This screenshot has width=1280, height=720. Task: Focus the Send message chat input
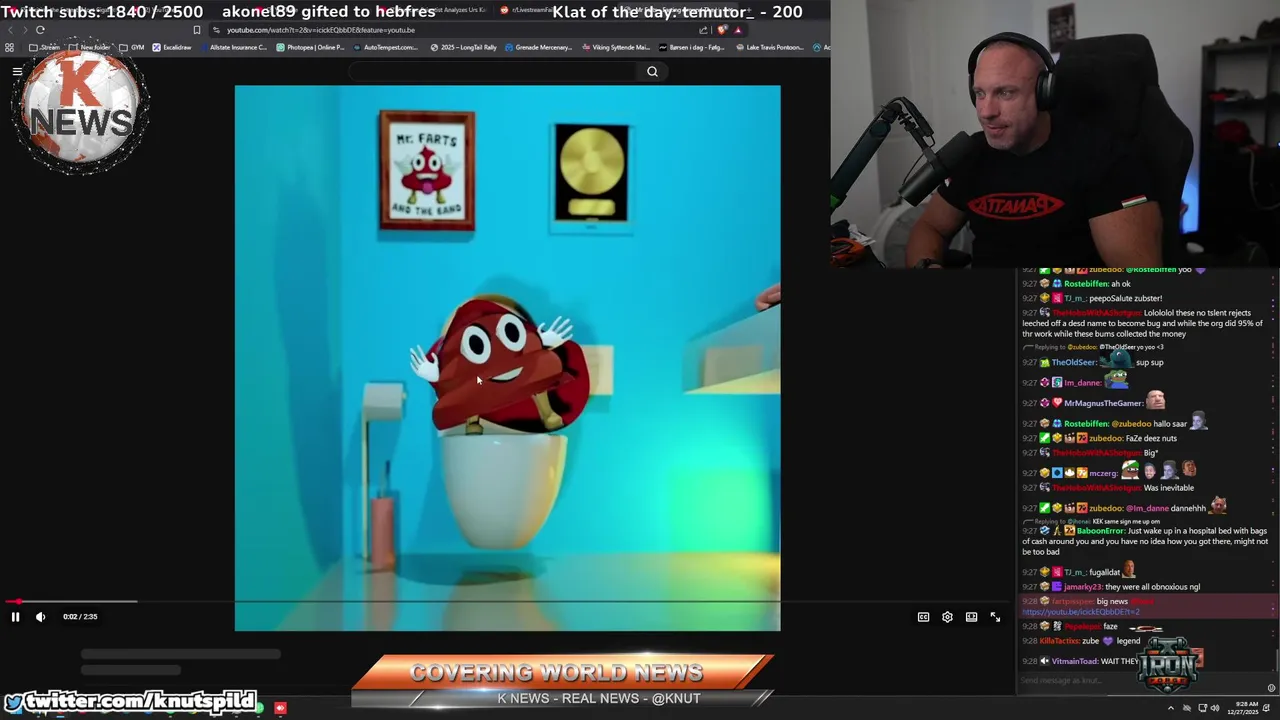[x=1140, y=681]
